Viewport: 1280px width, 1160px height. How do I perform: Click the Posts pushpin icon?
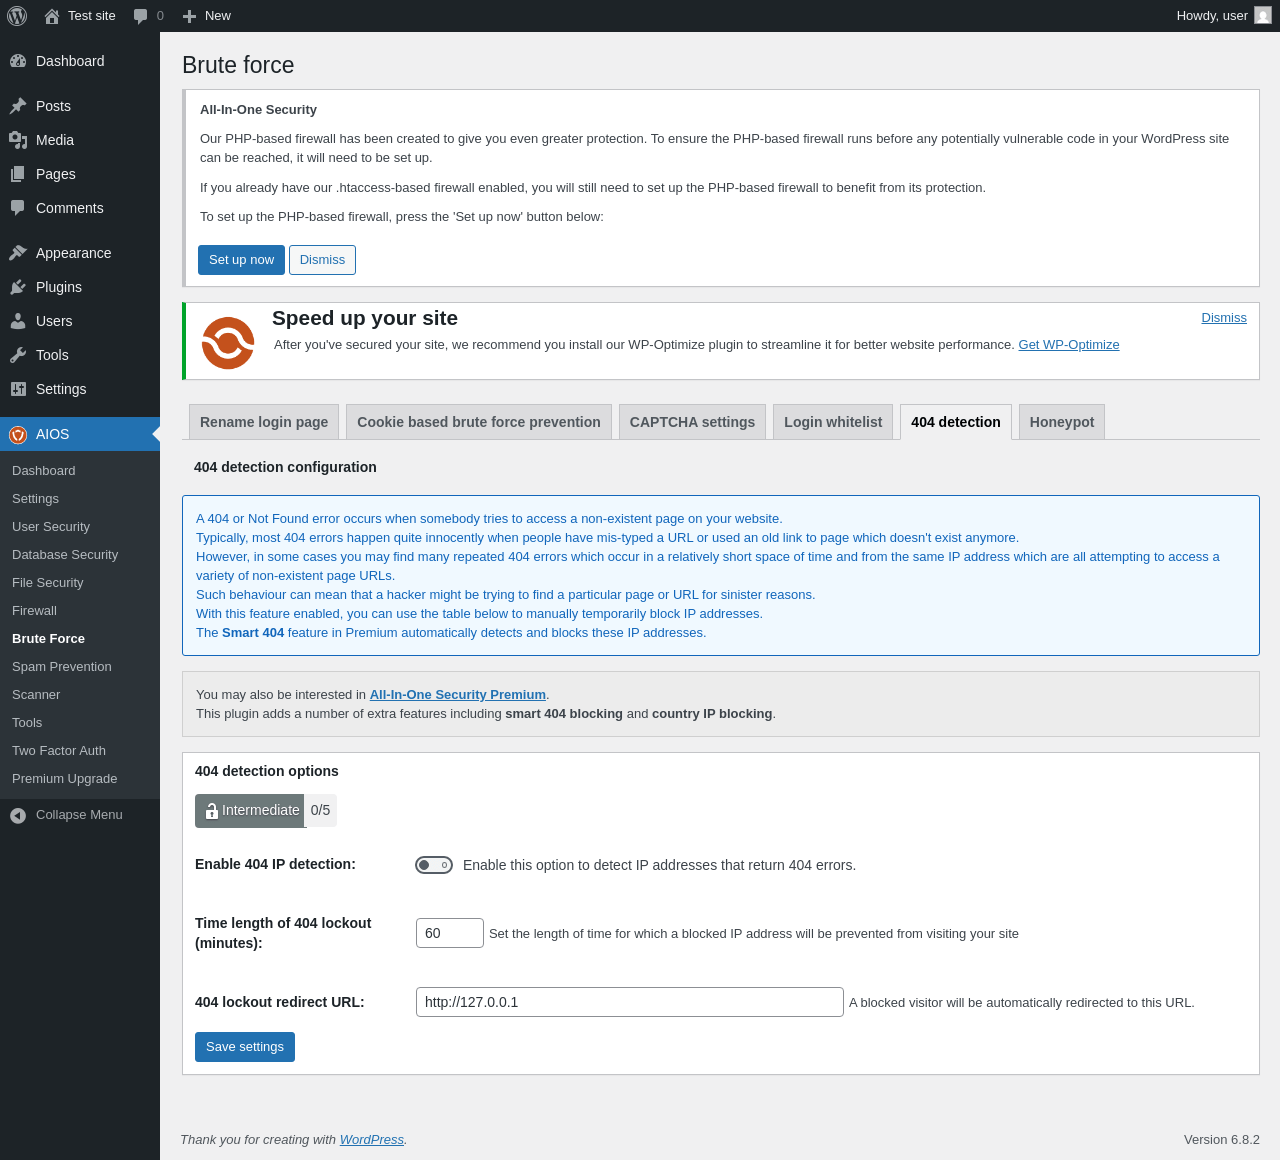[18, 106]
